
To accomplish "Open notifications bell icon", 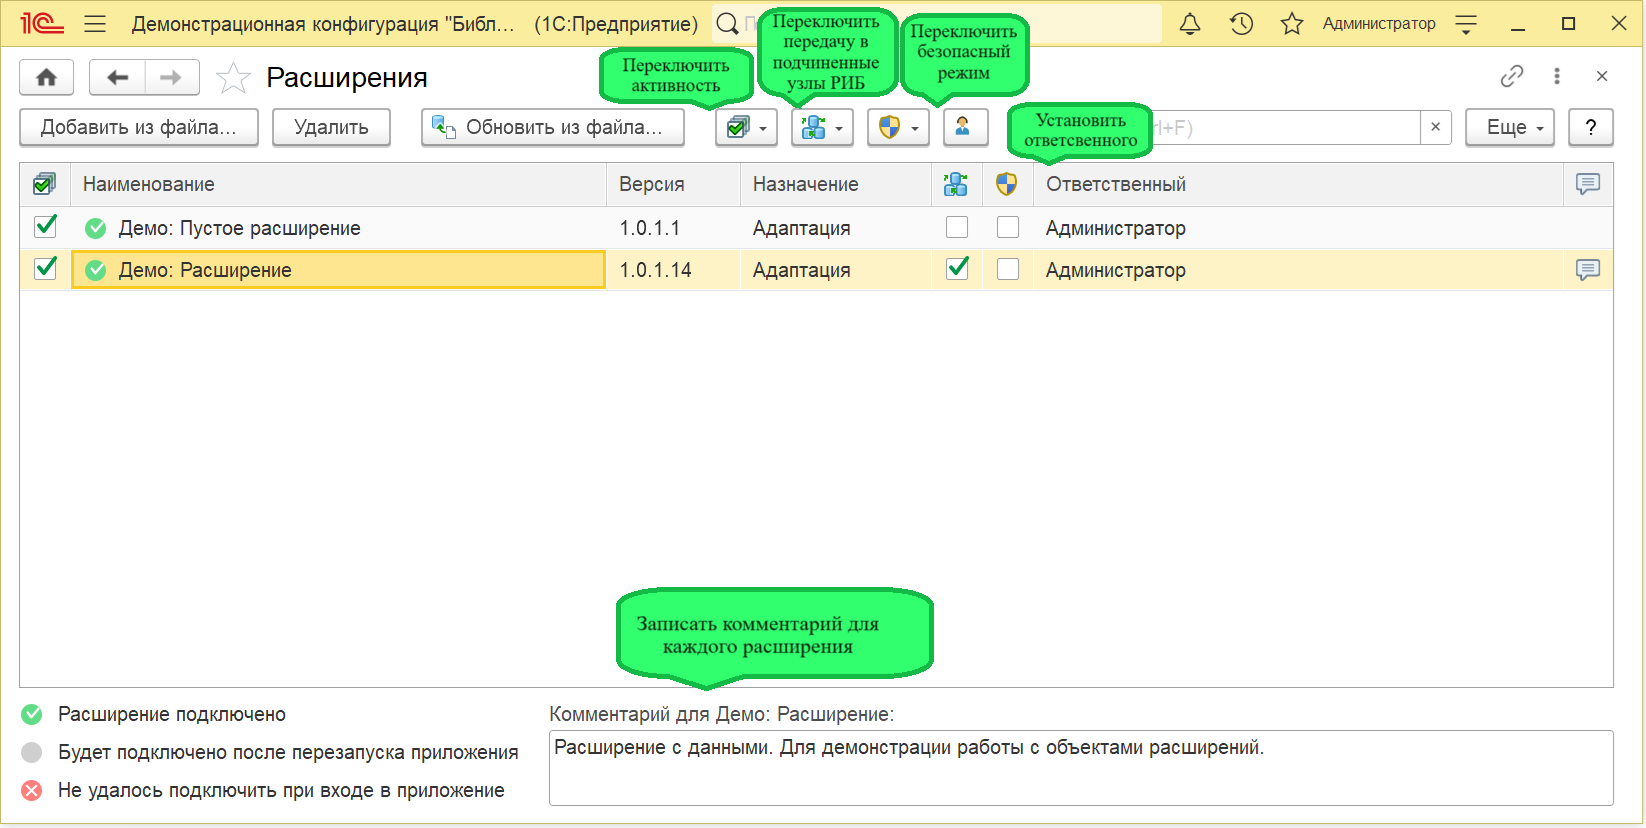I will pos(1189,24).
